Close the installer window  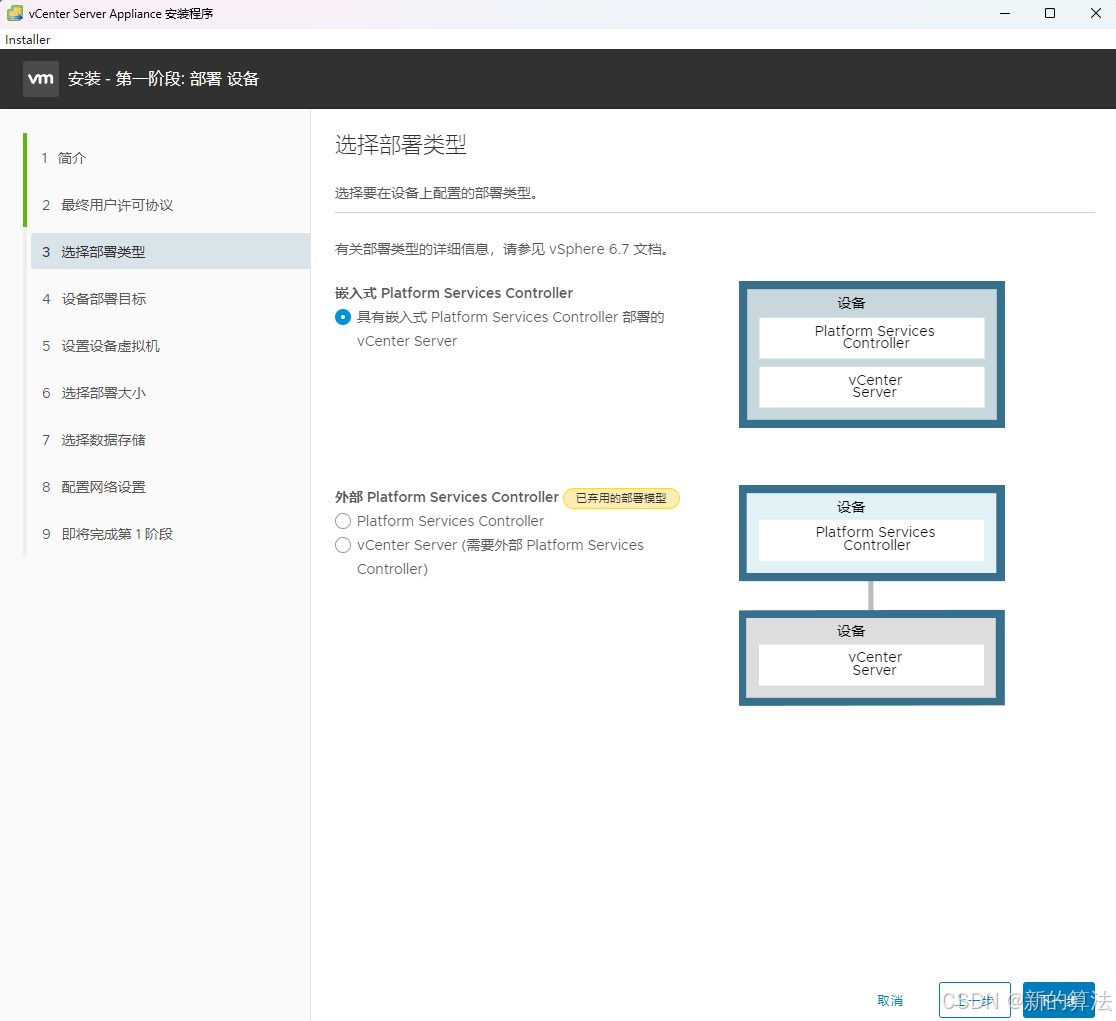[1095, 14]
